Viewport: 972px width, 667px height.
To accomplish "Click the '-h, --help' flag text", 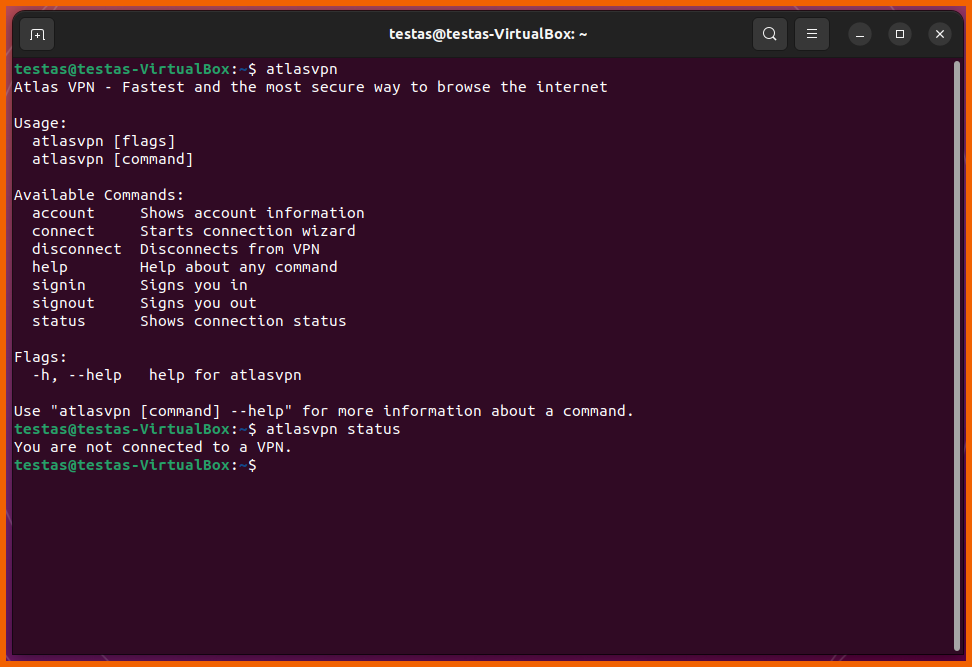I will pyautogui.click(x=76, y=375).
